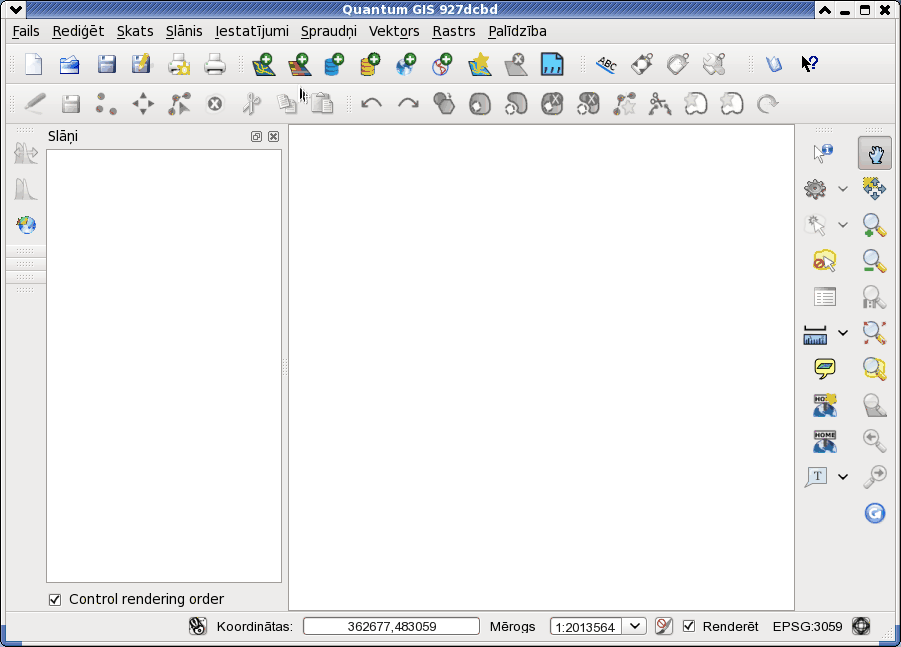901x647 pixels.
Task: Click the redo arrow icon
Action: (408, 103)
